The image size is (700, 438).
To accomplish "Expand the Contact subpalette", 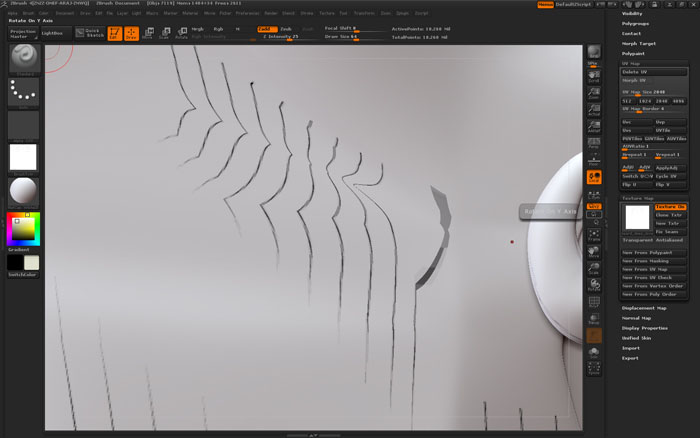I will coord(631,34).
